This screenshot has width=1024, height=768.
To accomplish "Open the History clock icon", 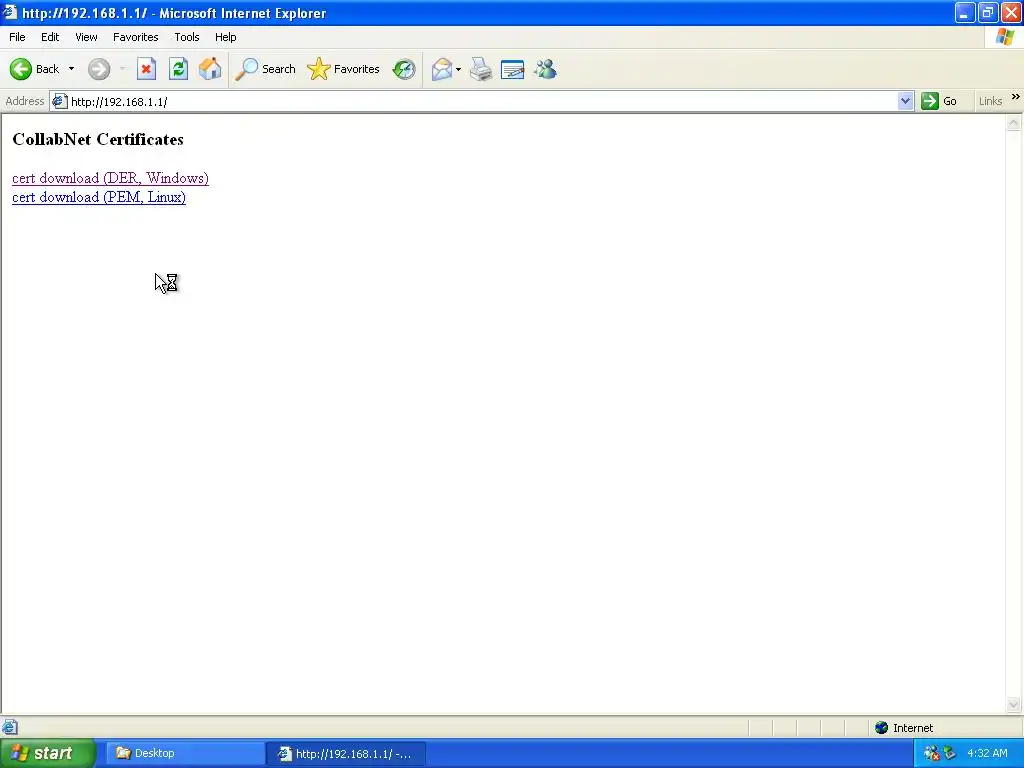I will (x=404, y=69).
